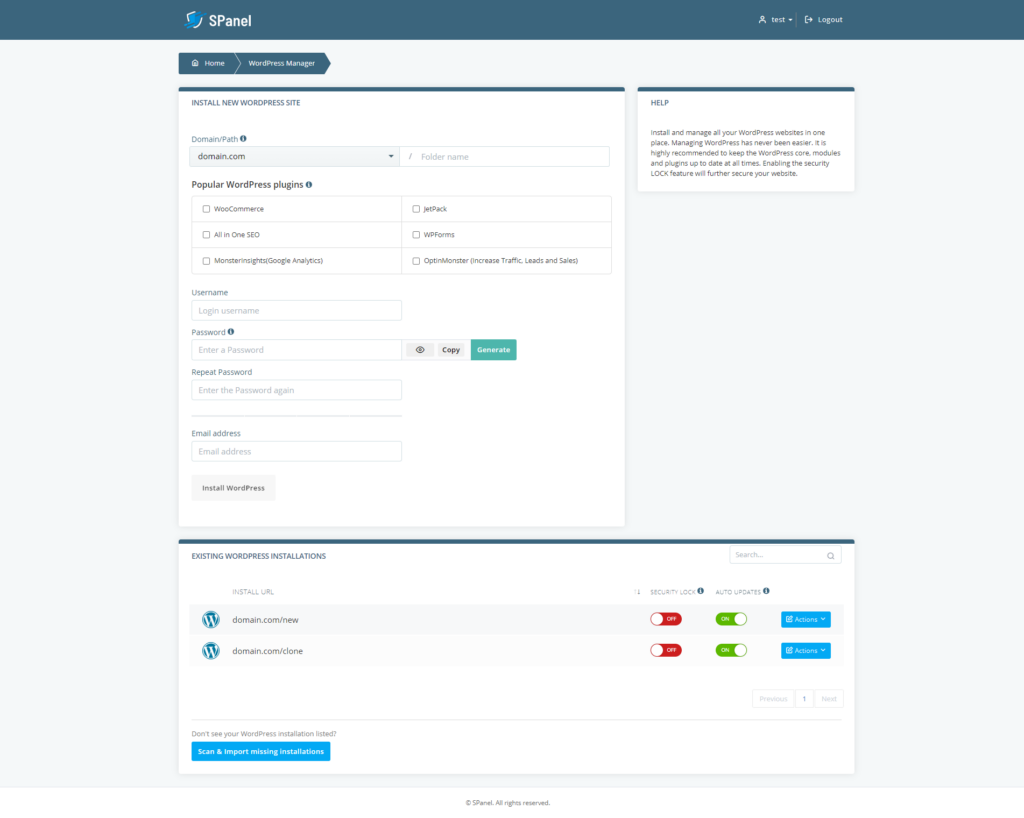Click the WordPress icon beside domain.com/new

tap(210, 619)
